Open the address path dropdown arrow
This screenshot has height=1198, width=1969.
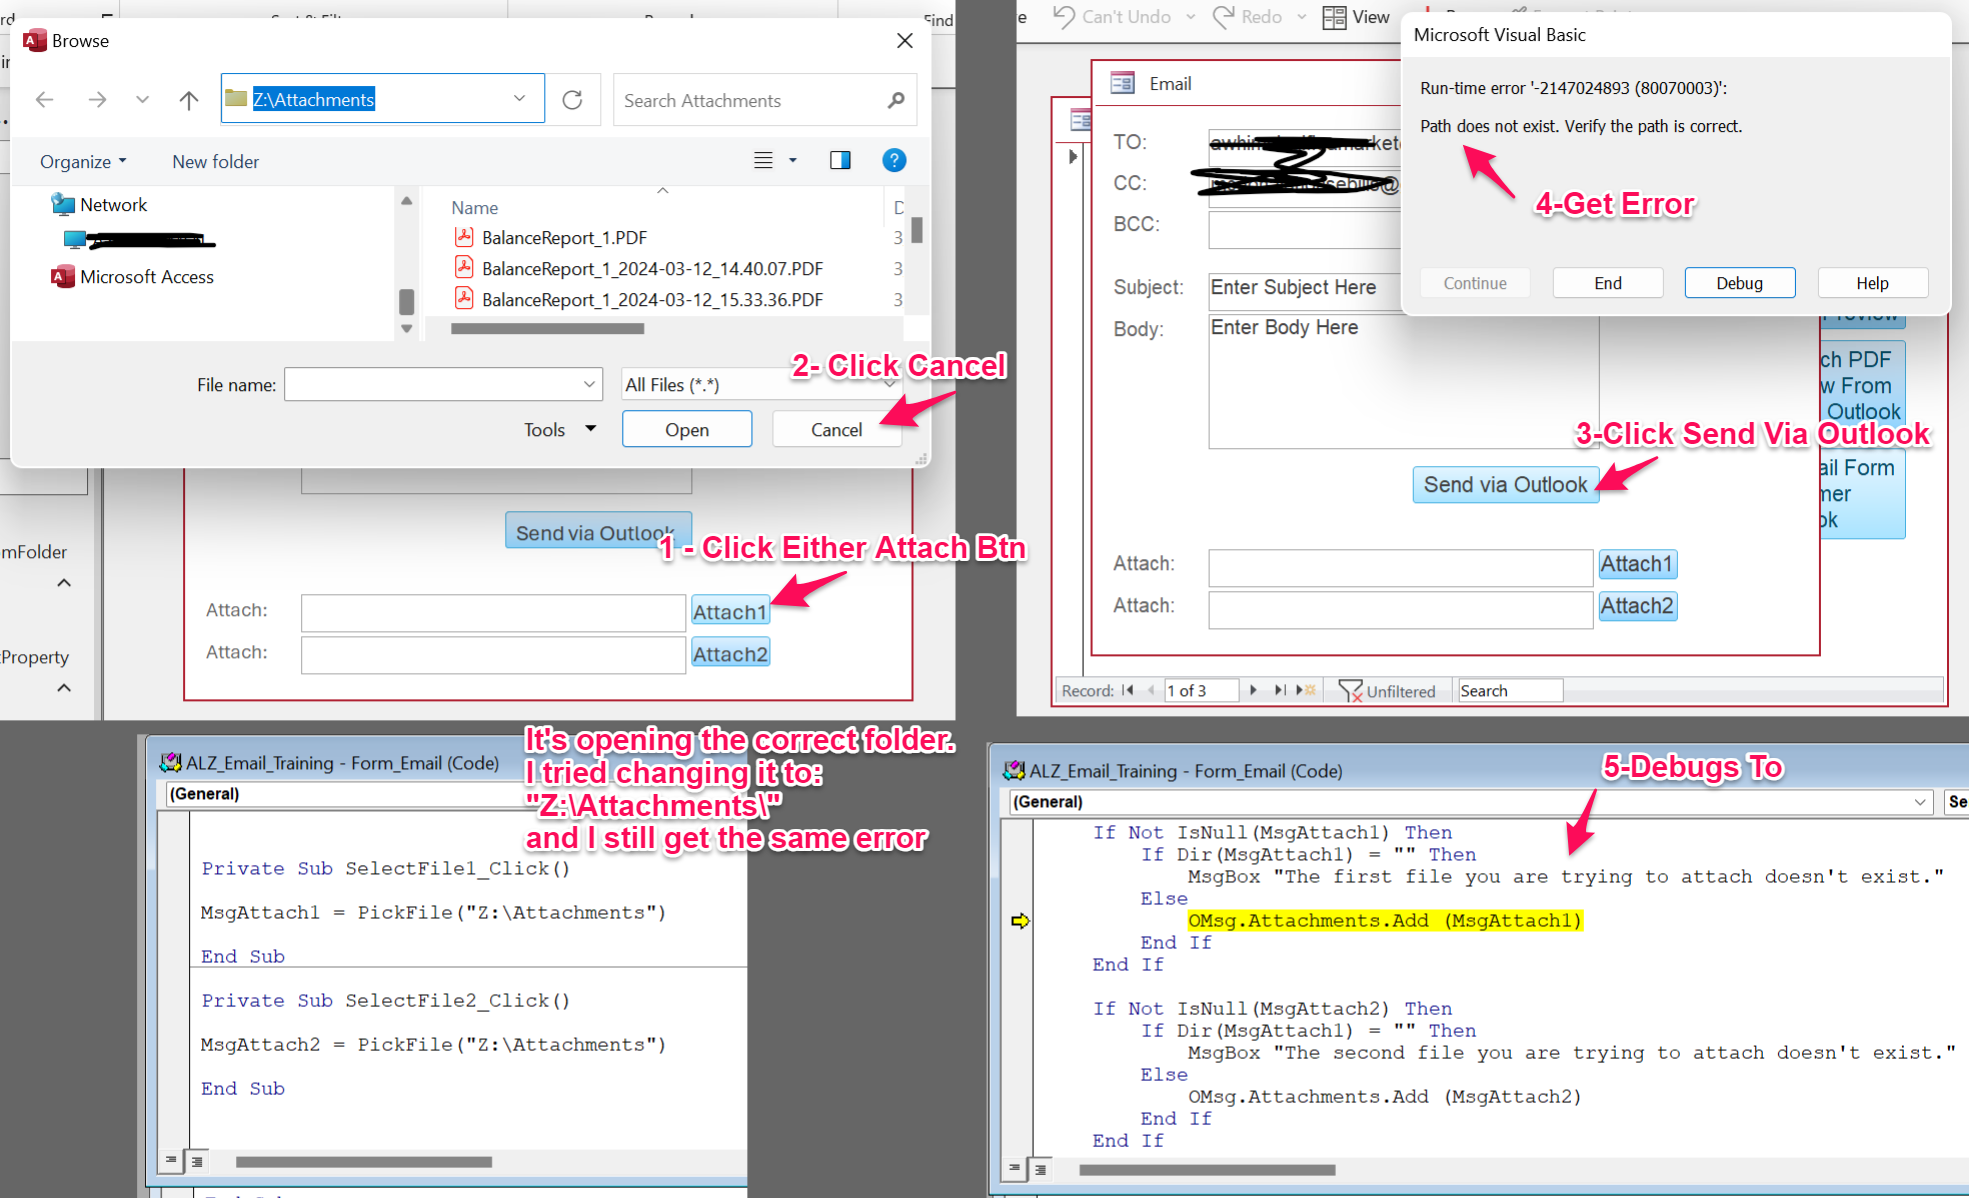tap(519, 98)
